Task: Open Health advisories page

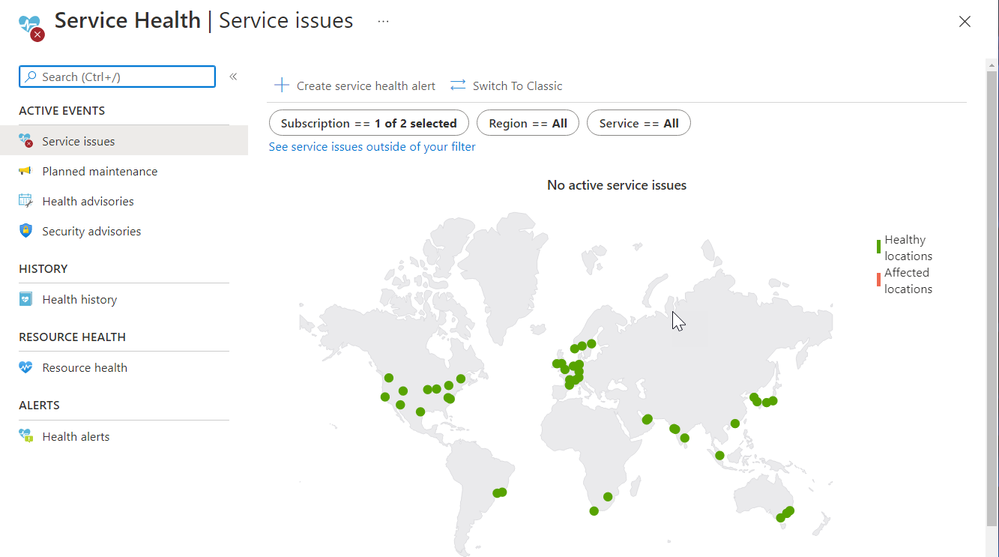Action: click(x=88, y=201)
